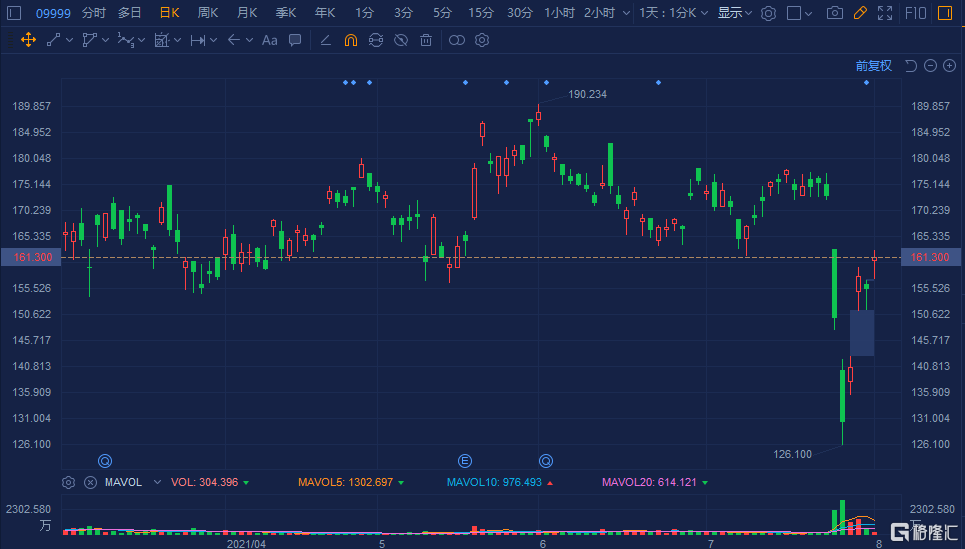The height and width of the screenshot is (549, 965).
Task: Click the comment bubble annotation tool
Action: pos(295,40)
